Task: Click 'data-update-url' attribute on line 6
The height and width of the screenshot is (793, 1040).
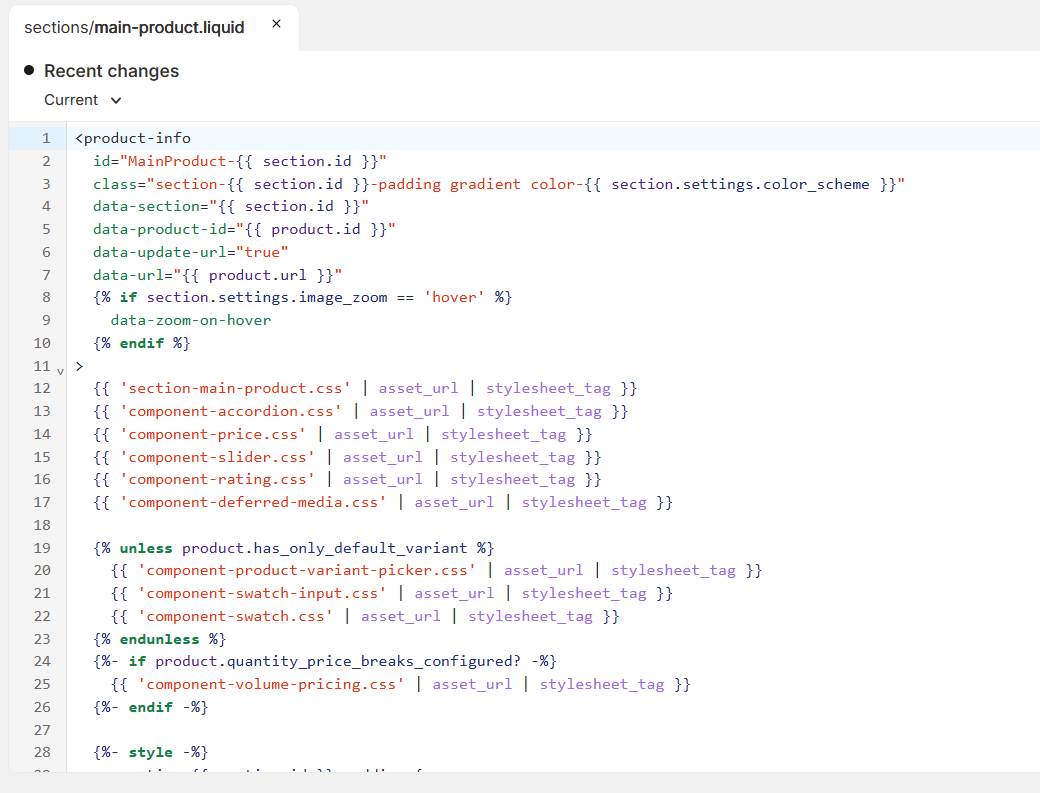Action: click(x=160, y=253)
